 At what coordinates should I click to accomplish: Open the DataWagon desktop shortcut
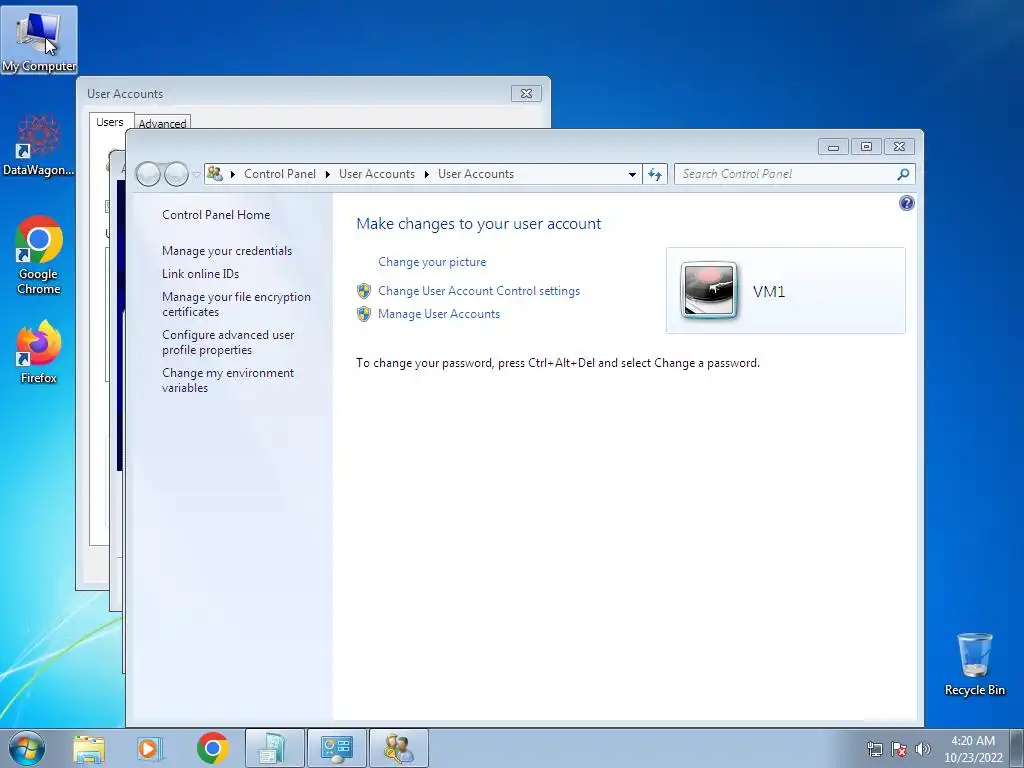click(x=39, y=145)
